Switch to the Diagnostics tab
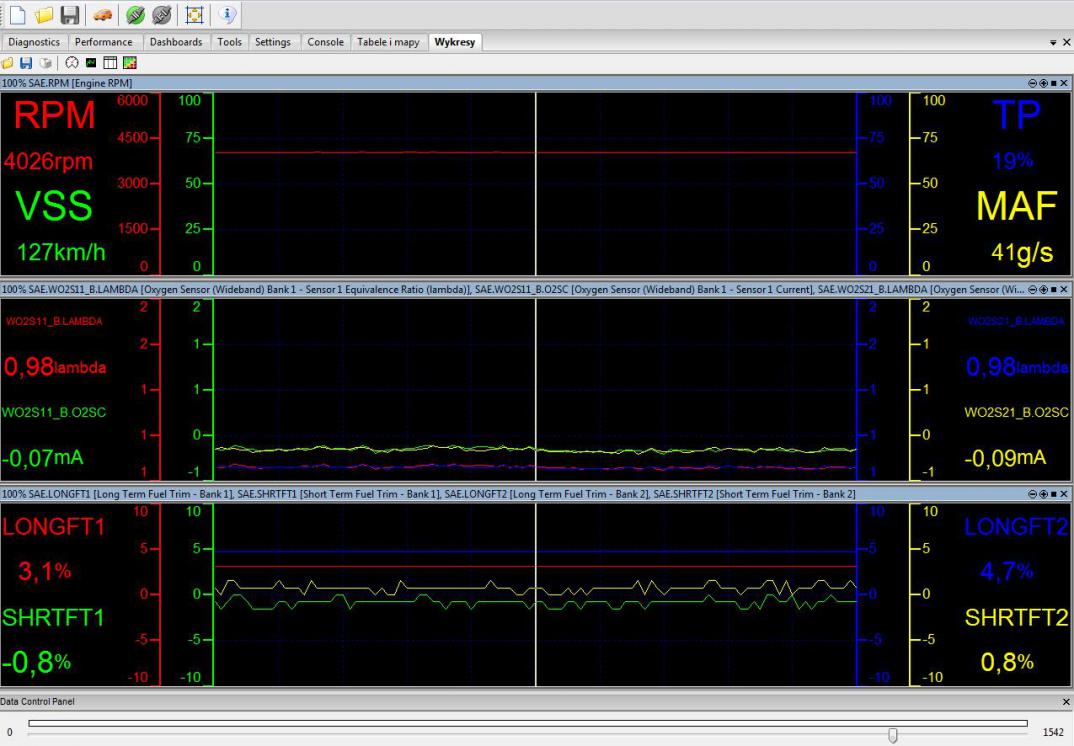The height and width of the screenshot is (746, 1074). pos(34,42)
